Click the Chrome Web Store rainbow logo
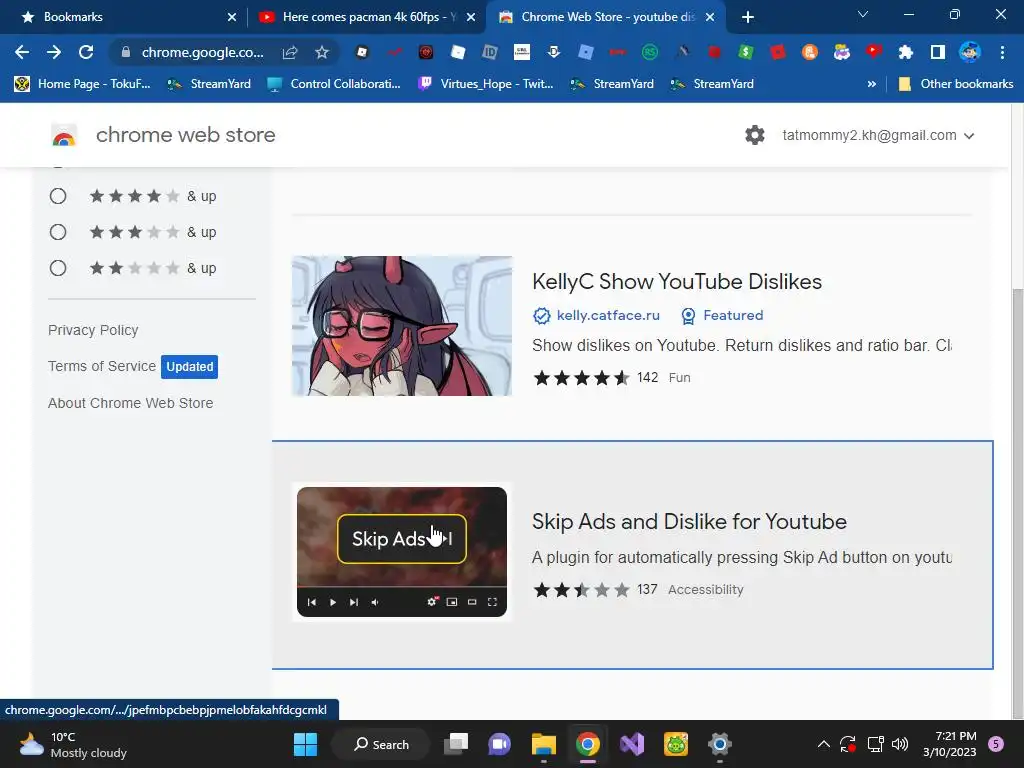Screen dimensions: 1024x768 click(63, 136)
